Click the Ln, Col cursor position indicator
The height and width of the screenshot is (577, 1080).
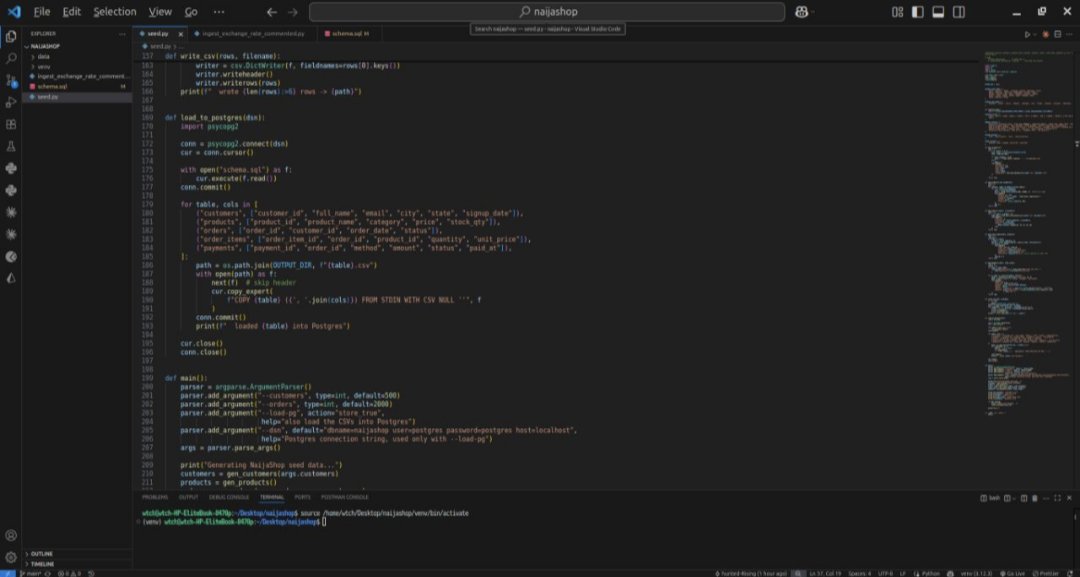pyautogui.click(x=824, y=573)
